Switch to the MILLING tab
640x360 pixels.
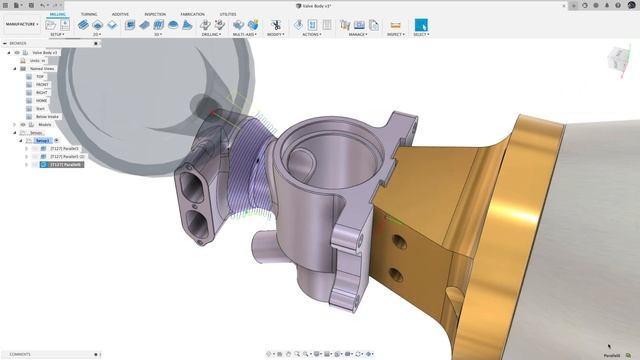[x=57, y=14]
